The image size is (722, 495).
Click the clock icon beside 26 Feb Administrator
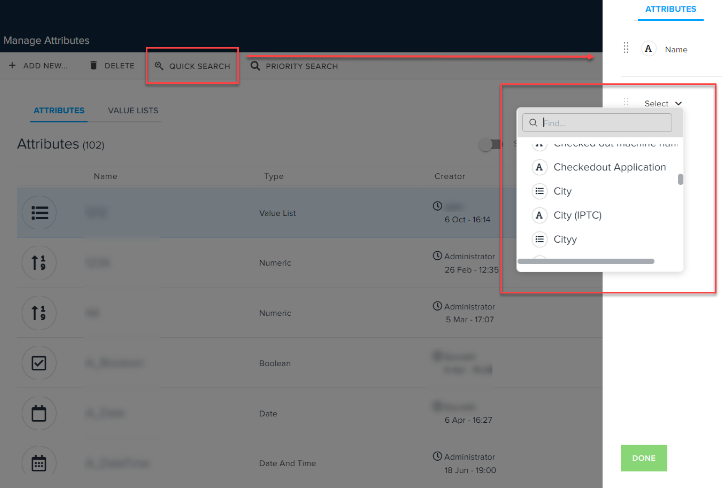[437, 256]
